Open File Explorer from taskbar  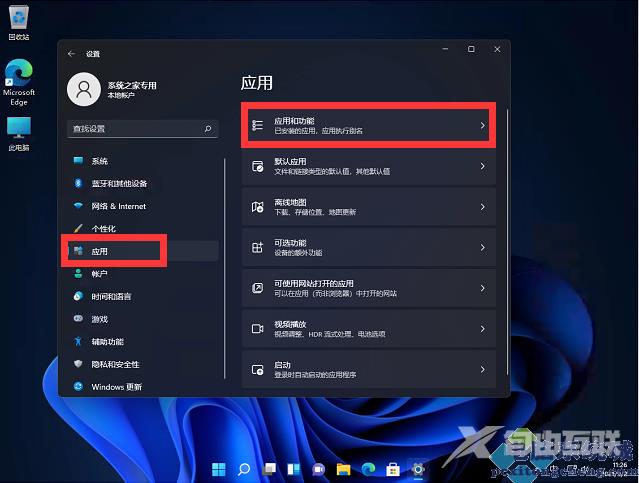[x=344, y=470]
